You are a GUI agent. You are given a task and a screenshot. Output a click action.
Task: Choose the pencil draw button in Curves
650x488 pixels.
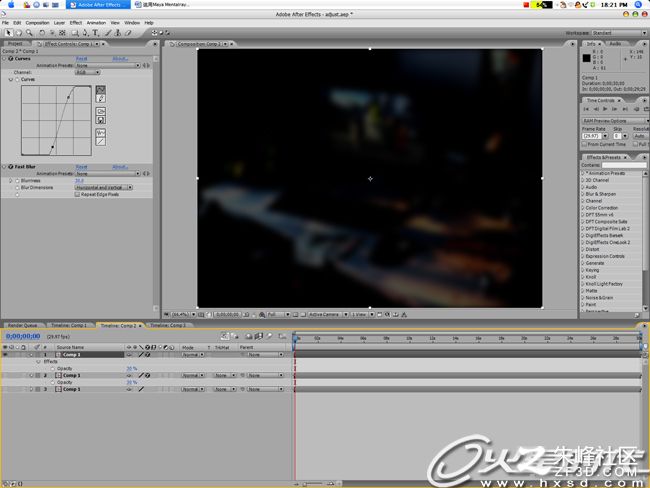[x=100, y=99]
